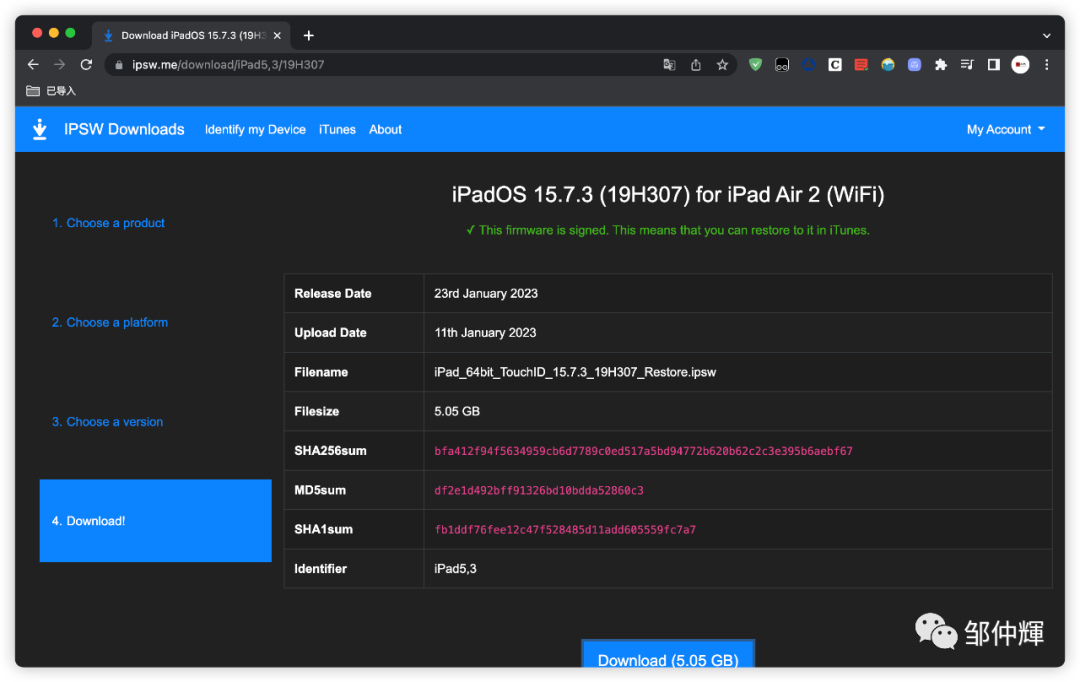Expand the tab search chevron
Image resolution: width=1080 pixels, height=682 pixels.
pyautogui.click(x=1046, y=35)
